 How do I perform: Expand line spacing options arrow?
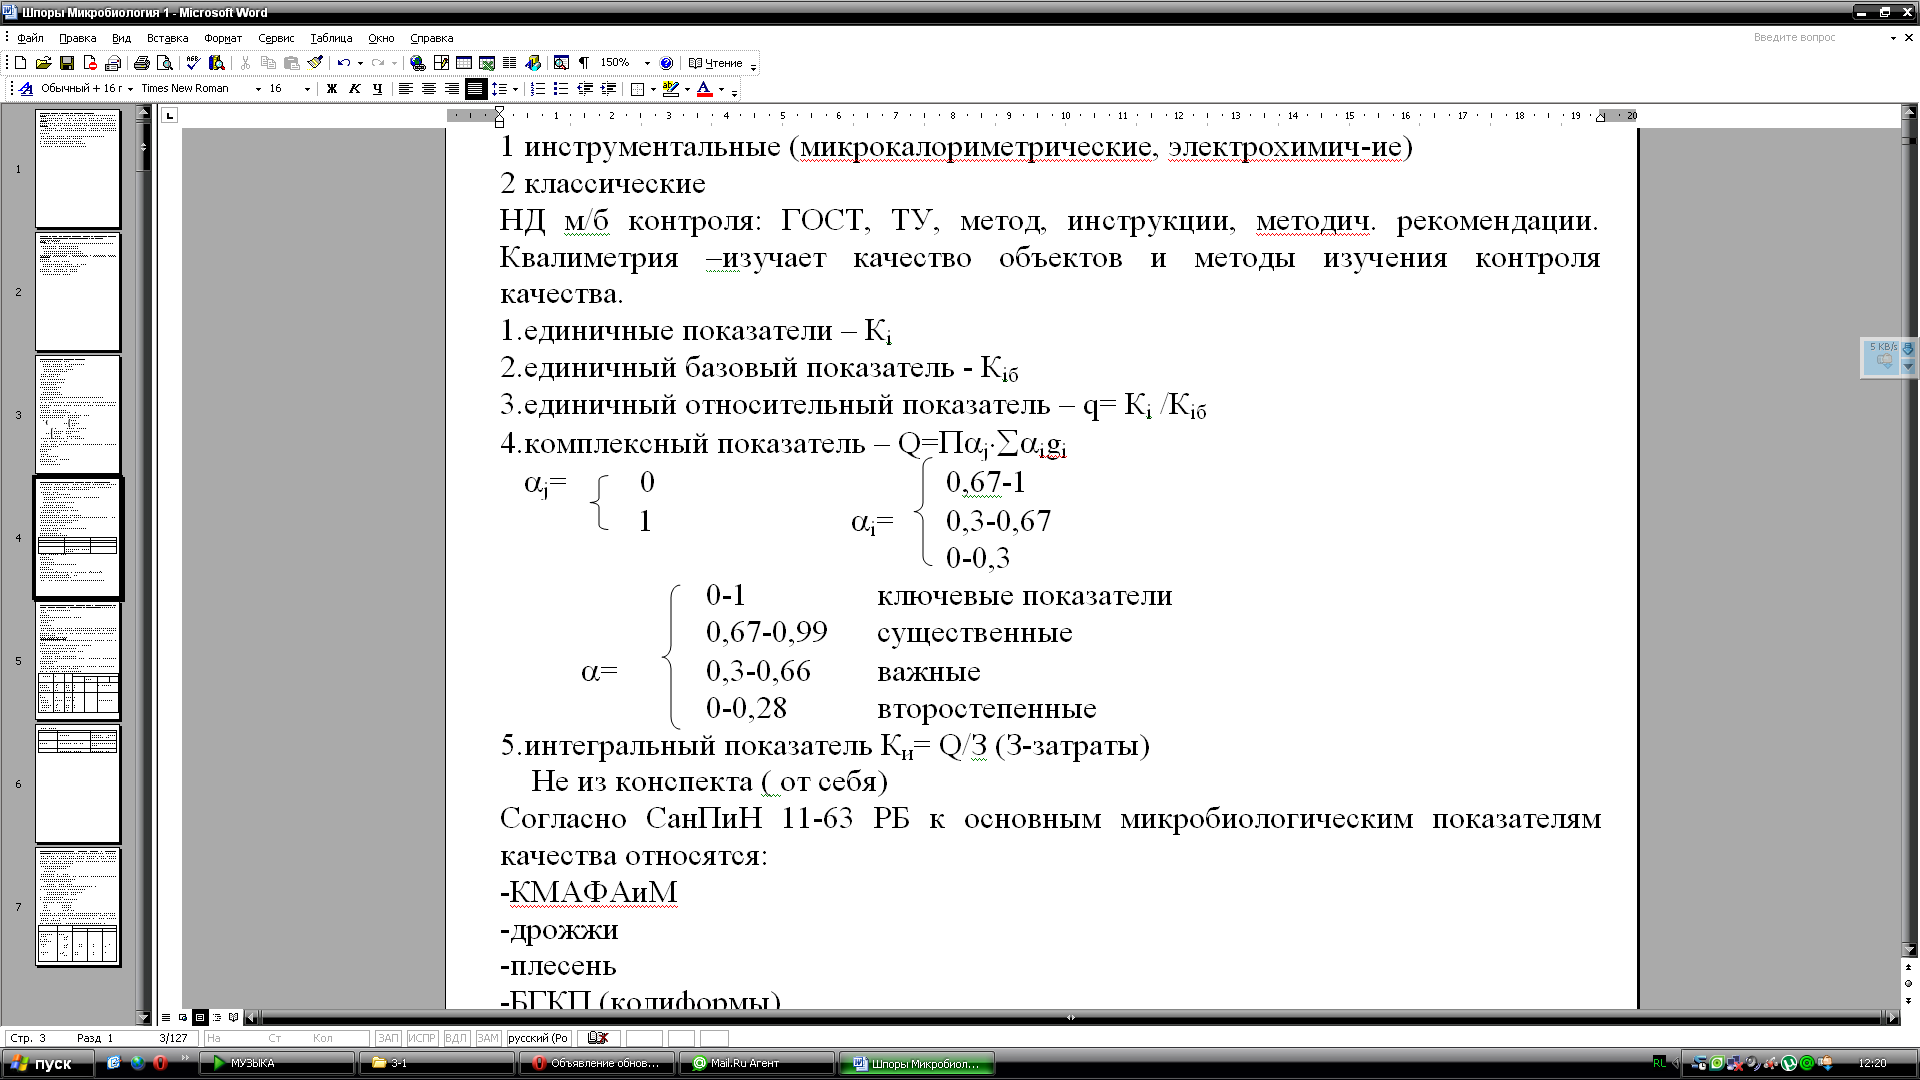tap(515, 89)
